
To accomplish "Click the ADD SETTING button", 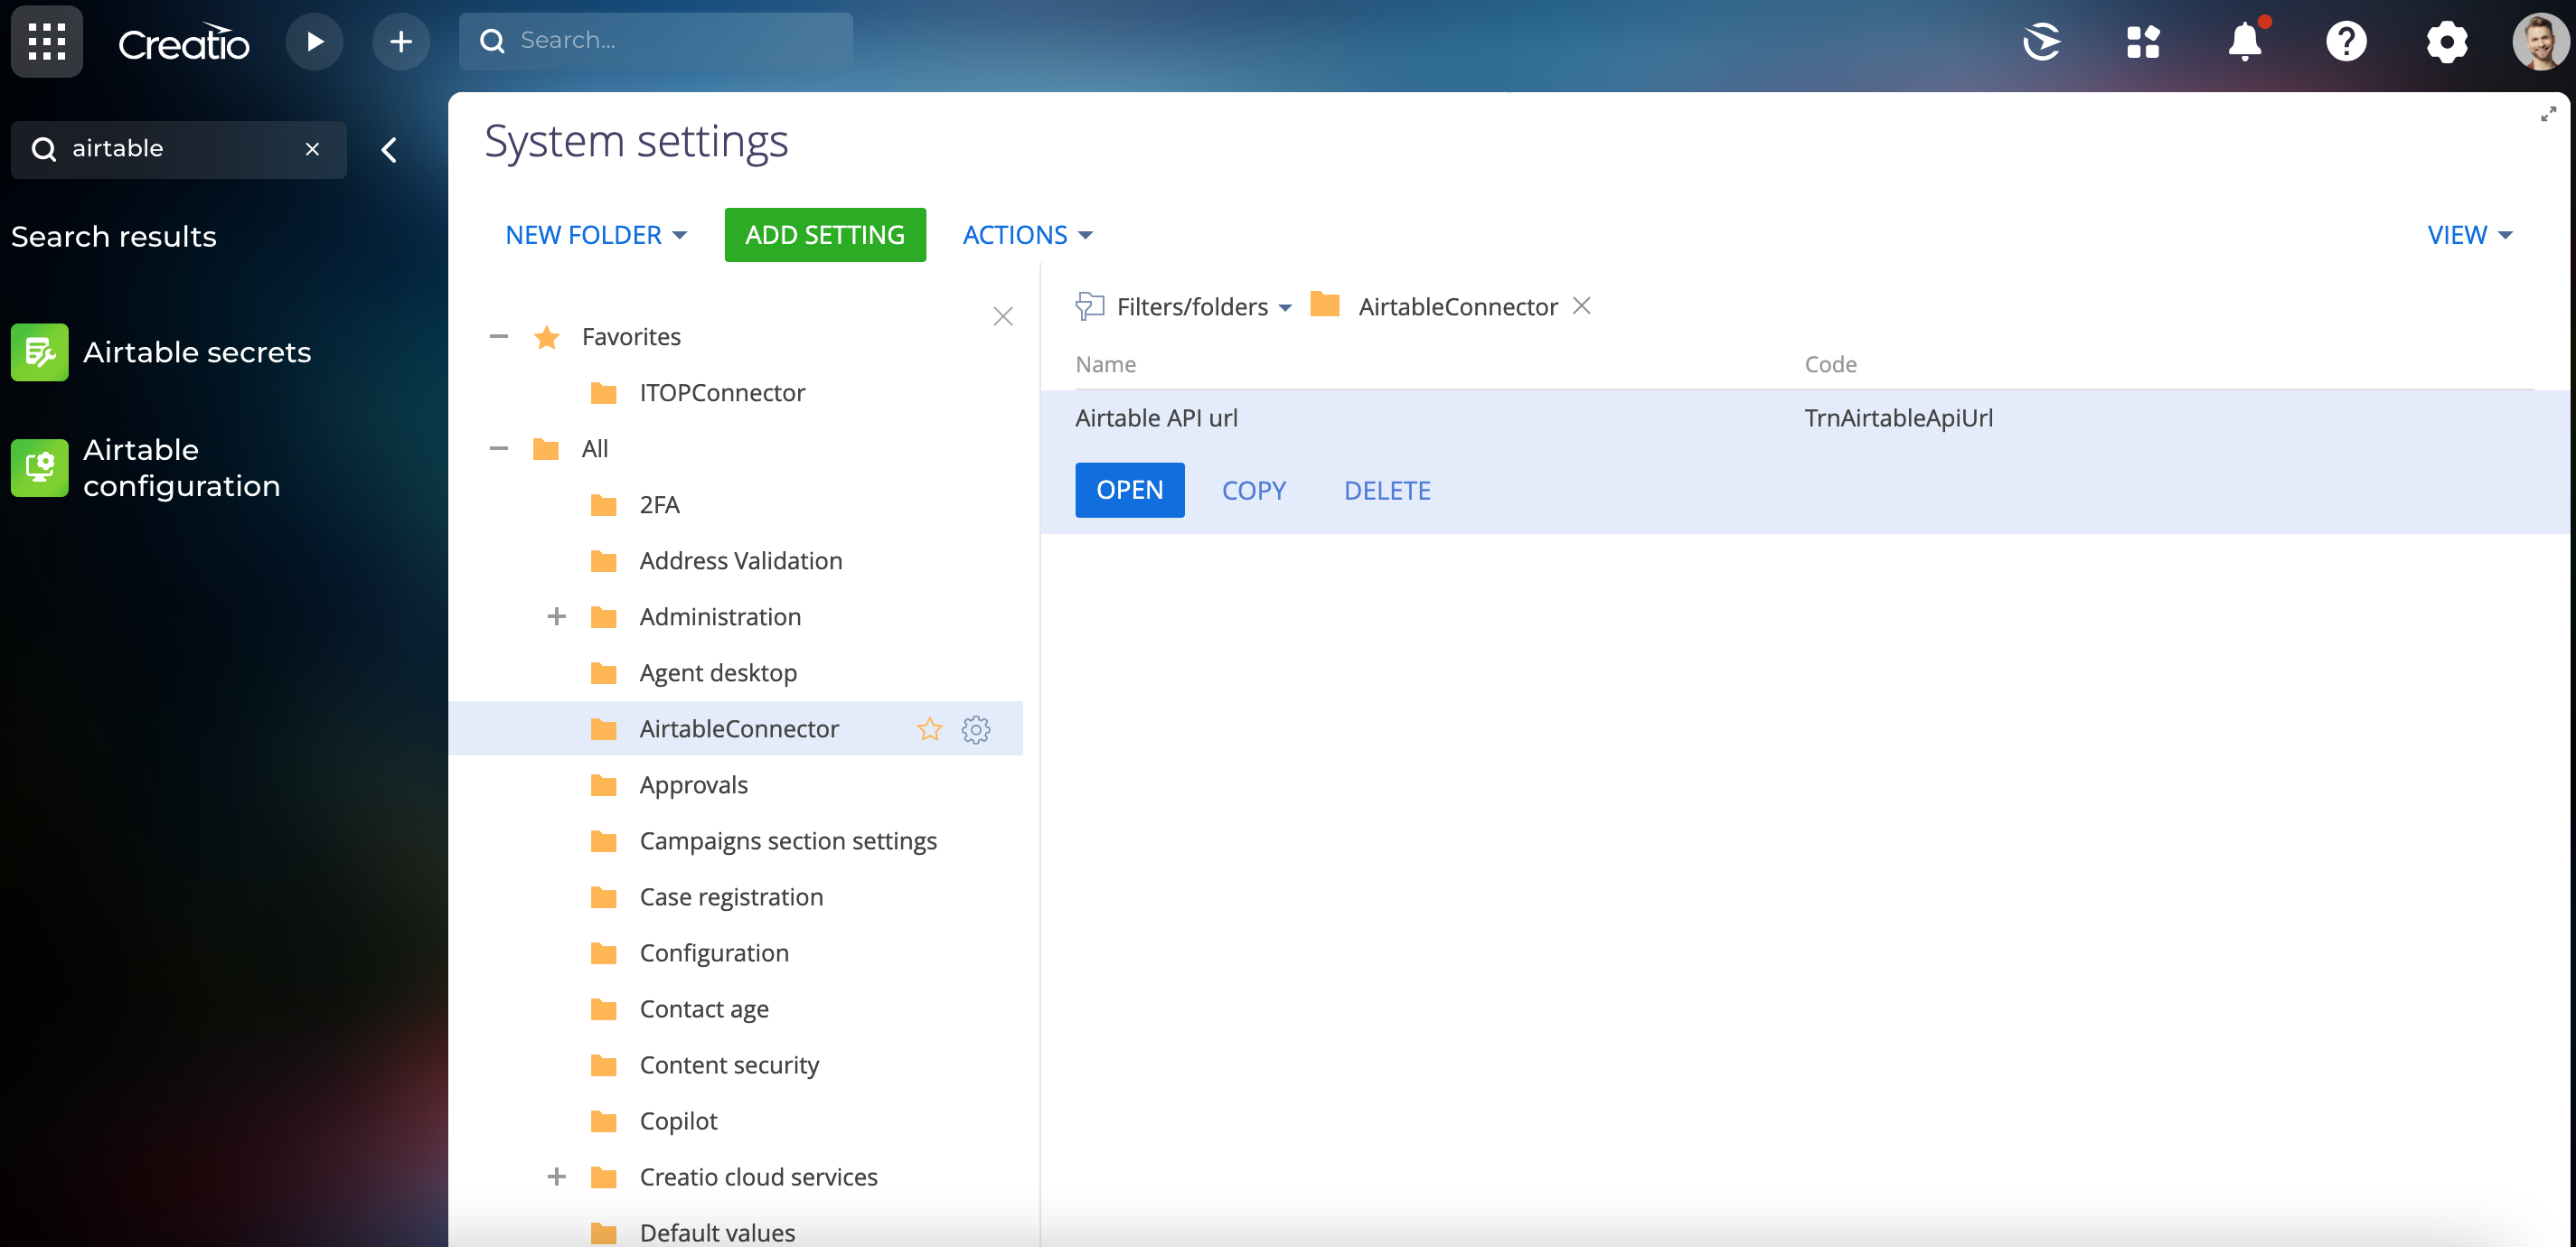I will (825, 235).
